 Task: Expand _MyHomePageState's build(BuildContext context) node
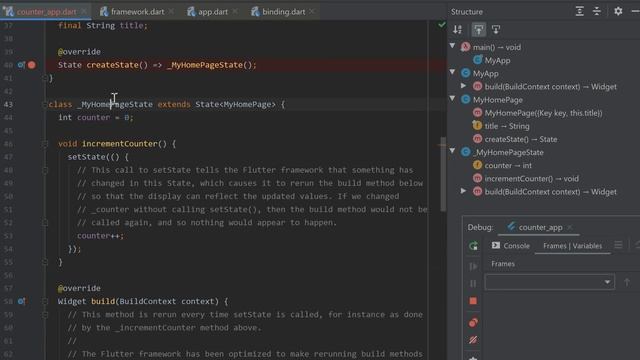click(x=463, y=191)
